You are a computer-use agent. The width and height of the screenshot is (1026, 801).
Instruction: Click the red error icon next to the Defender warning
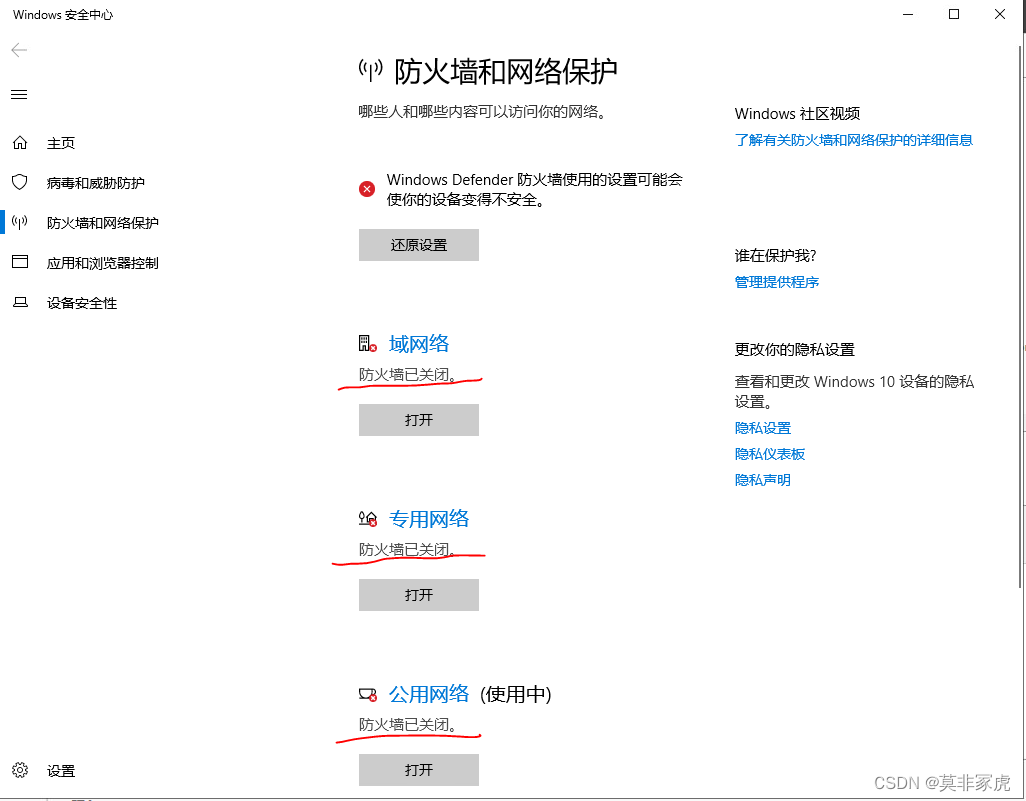click(x=367, y=189)
